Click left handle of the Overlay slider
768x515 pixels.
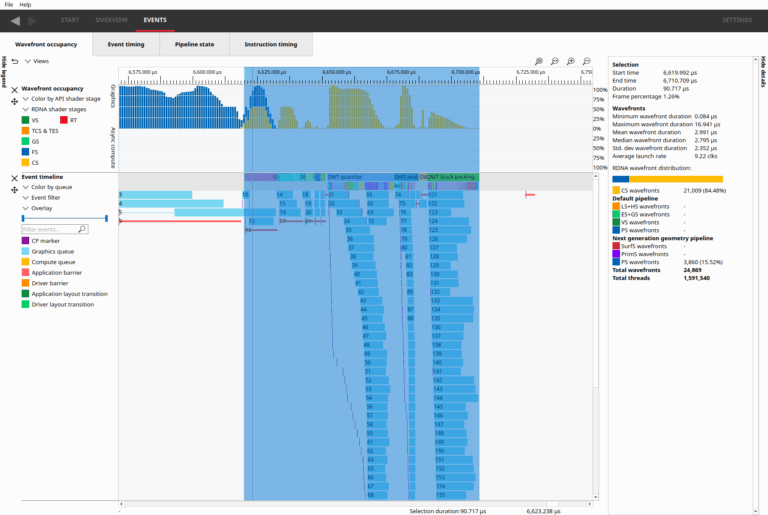(23, 218)
